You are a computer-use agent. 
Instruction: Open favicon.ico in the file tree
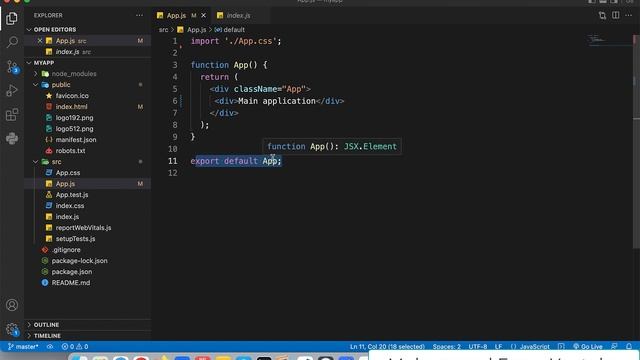72,96
